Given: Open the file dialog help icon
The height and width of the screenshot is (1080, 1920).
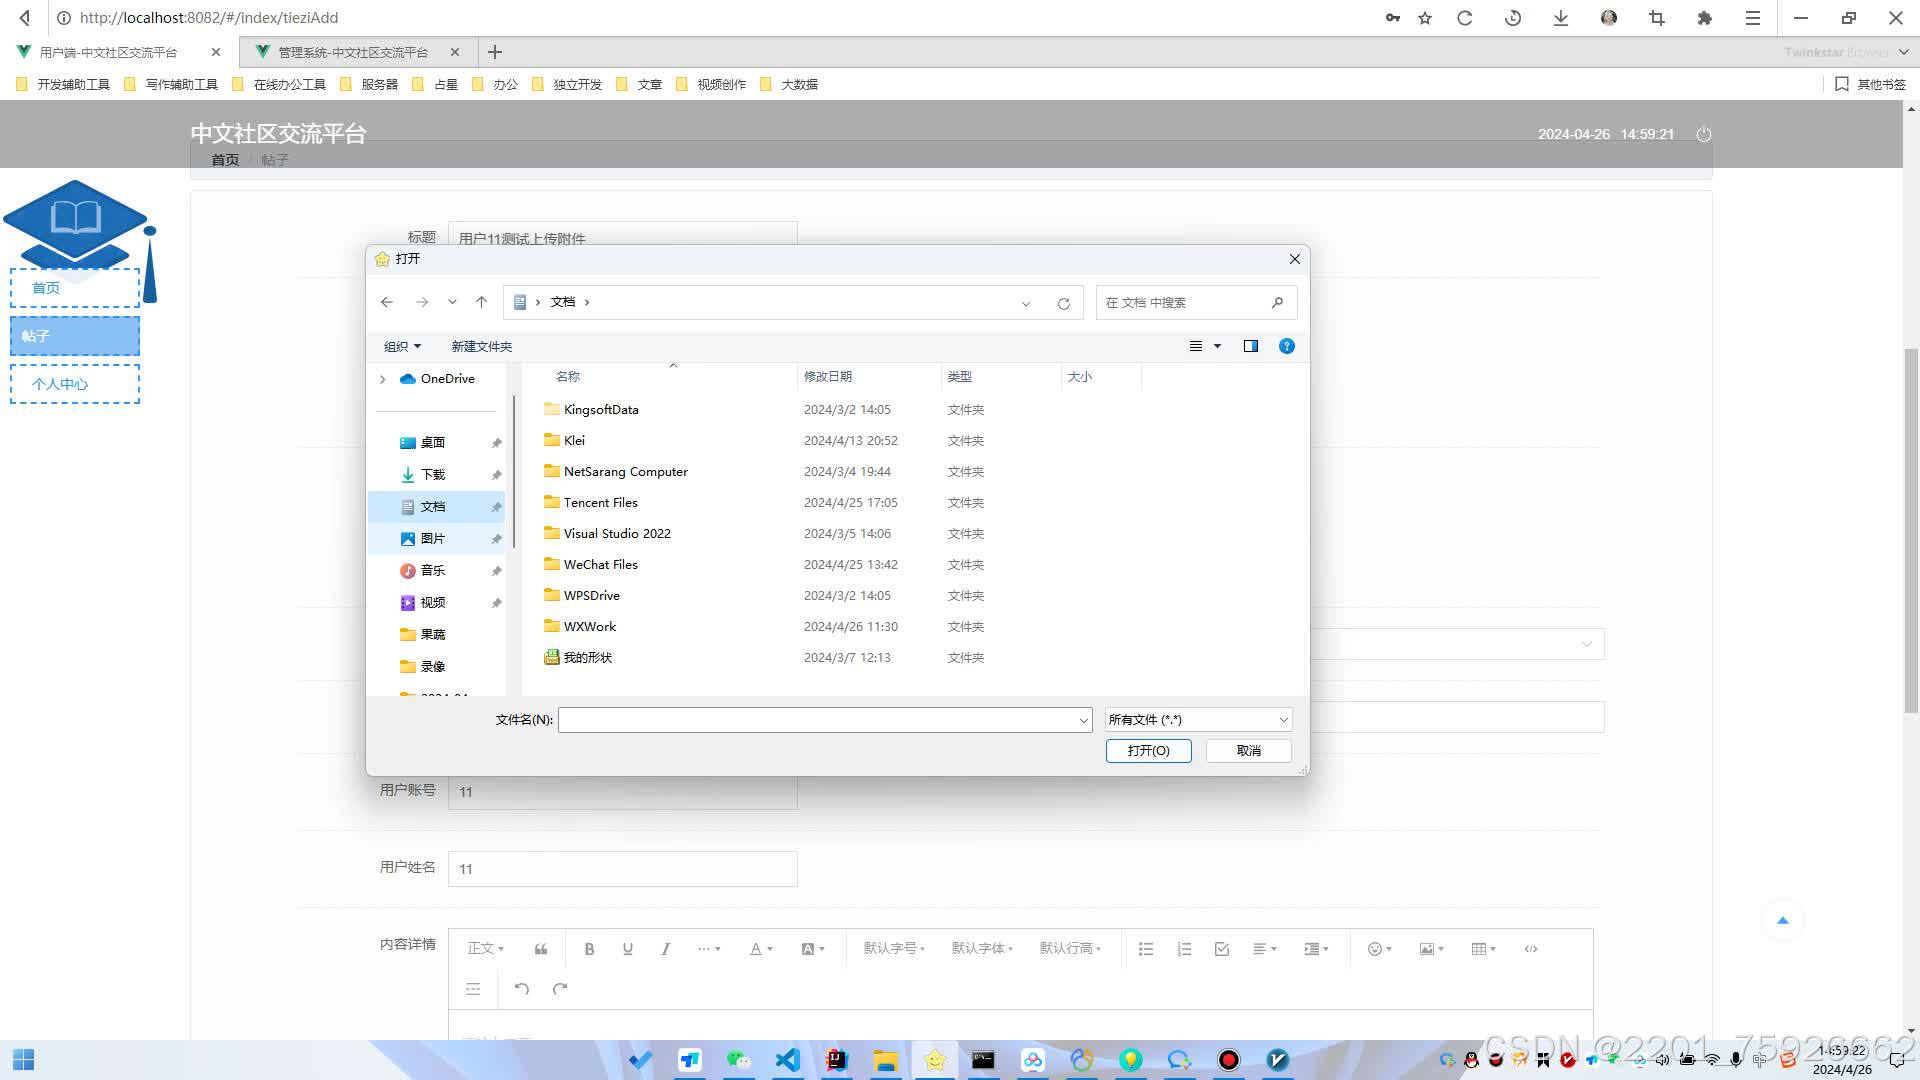Looking at the screenshot, I should 1287,346.
